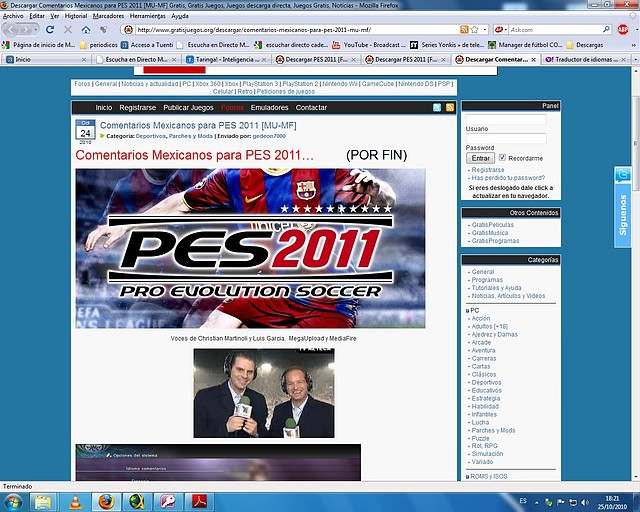Click the PES 2011 banner image
Image resolution: width=640 pixels, height=512 pixels.
coord(250,248)
